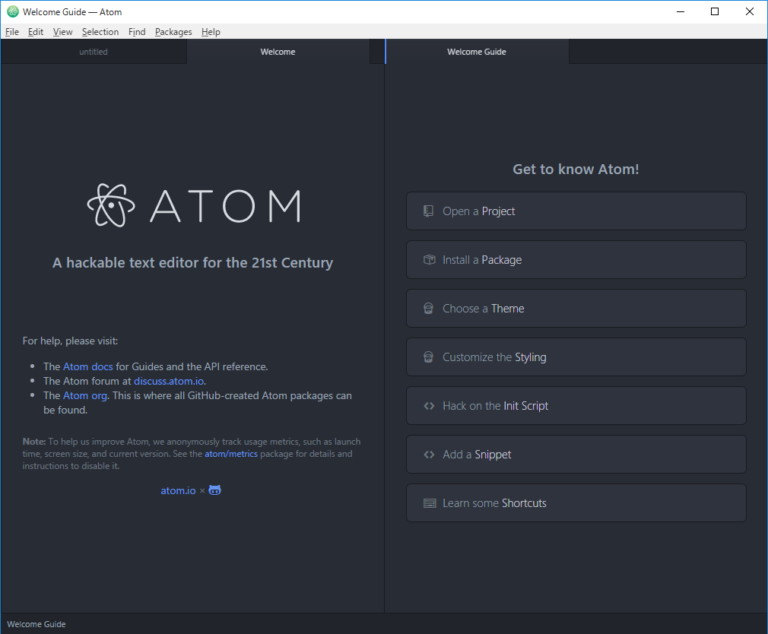This screenshot has width=768, height=634.
Task: Open the atom/metrics package link
Action: [x=231, y=454]
